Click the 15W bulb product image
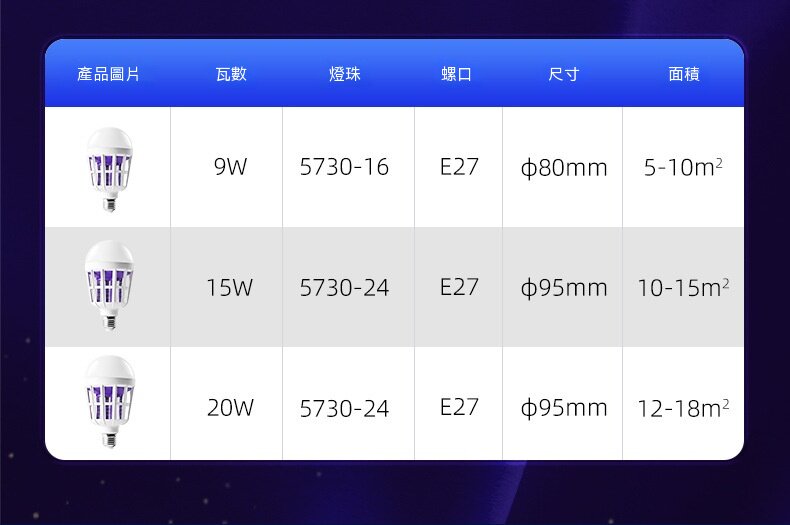 click(108, 286)
